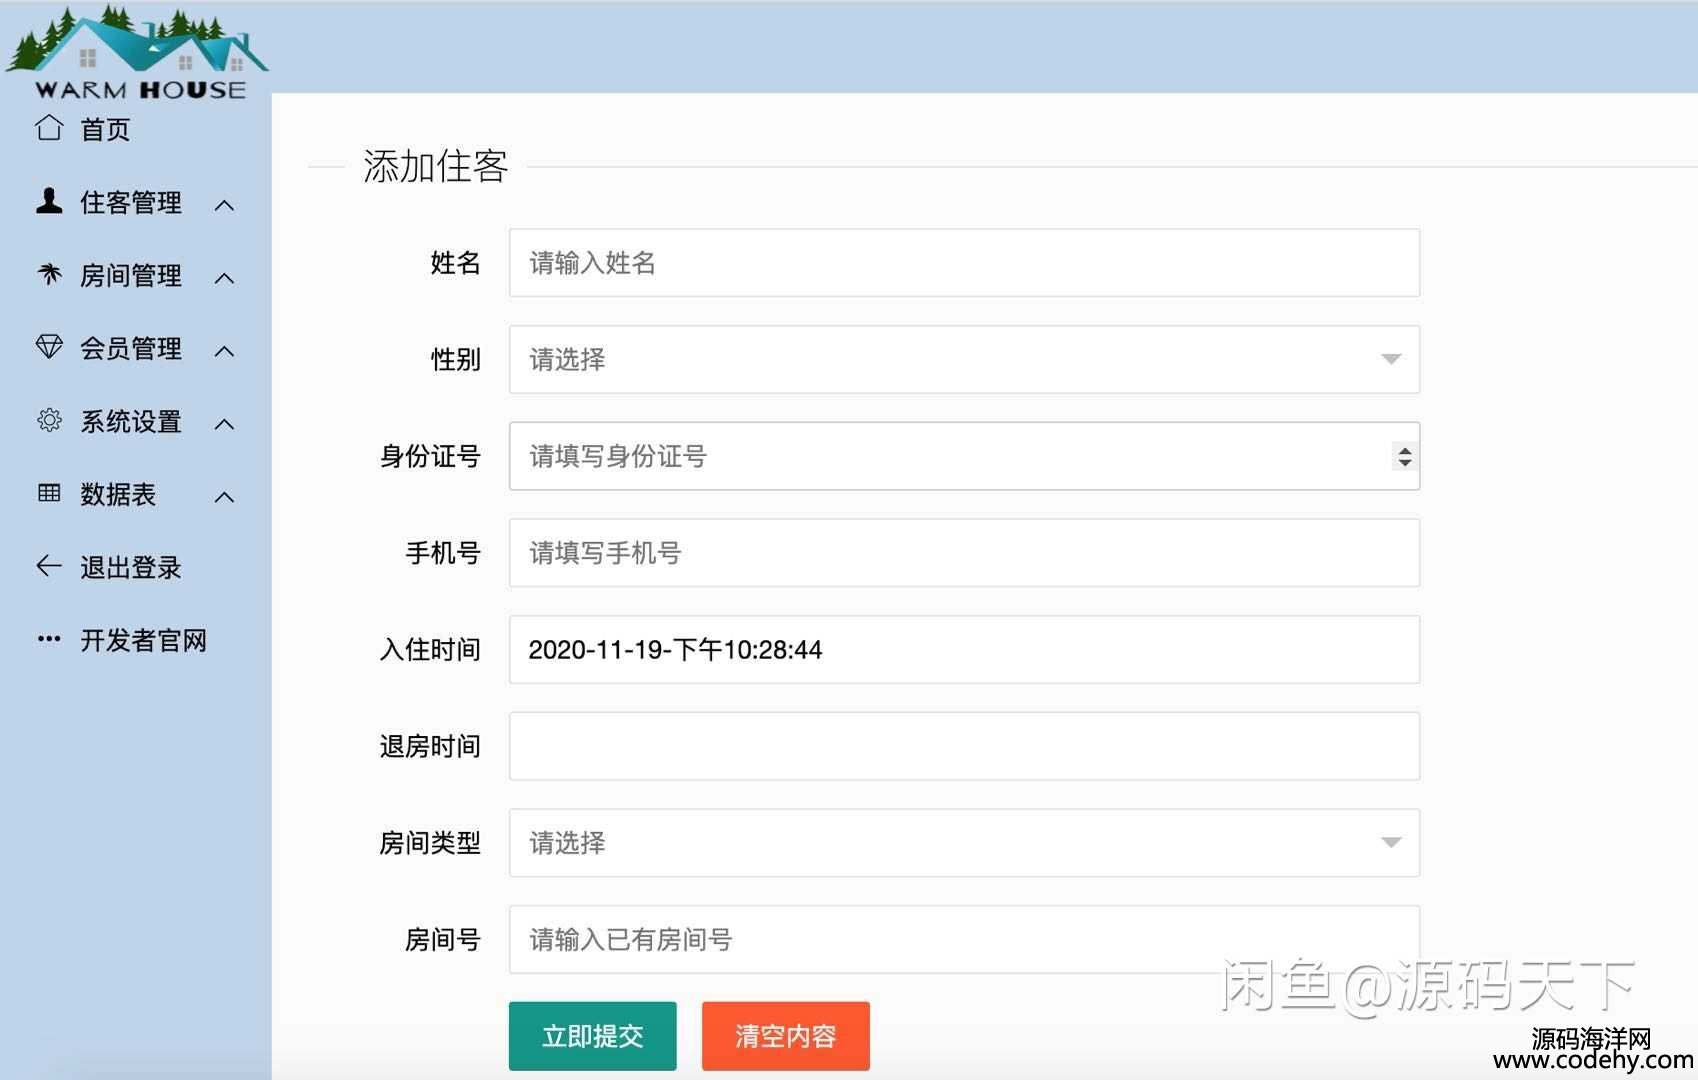This screenshot has width=1698, height=1080.
Task: Click the 身份证号 field label
Action: (x=430, y=456)
